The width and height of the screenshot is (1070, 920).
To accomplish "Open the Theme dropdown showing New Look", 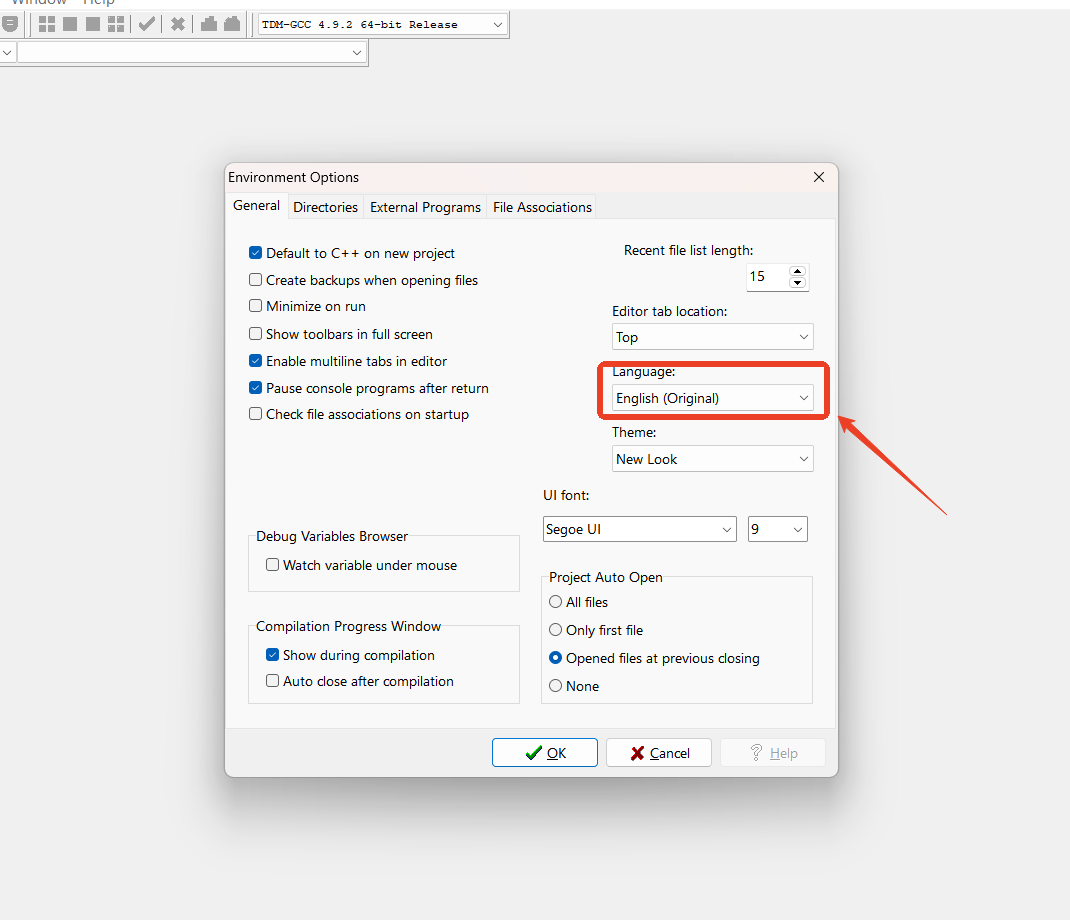I will (712, 459).
